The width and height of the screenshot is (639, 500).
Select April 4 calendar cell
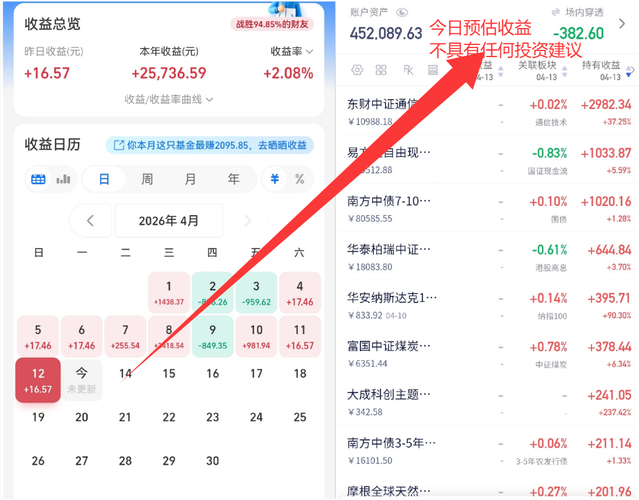click(x=300, y=293)
